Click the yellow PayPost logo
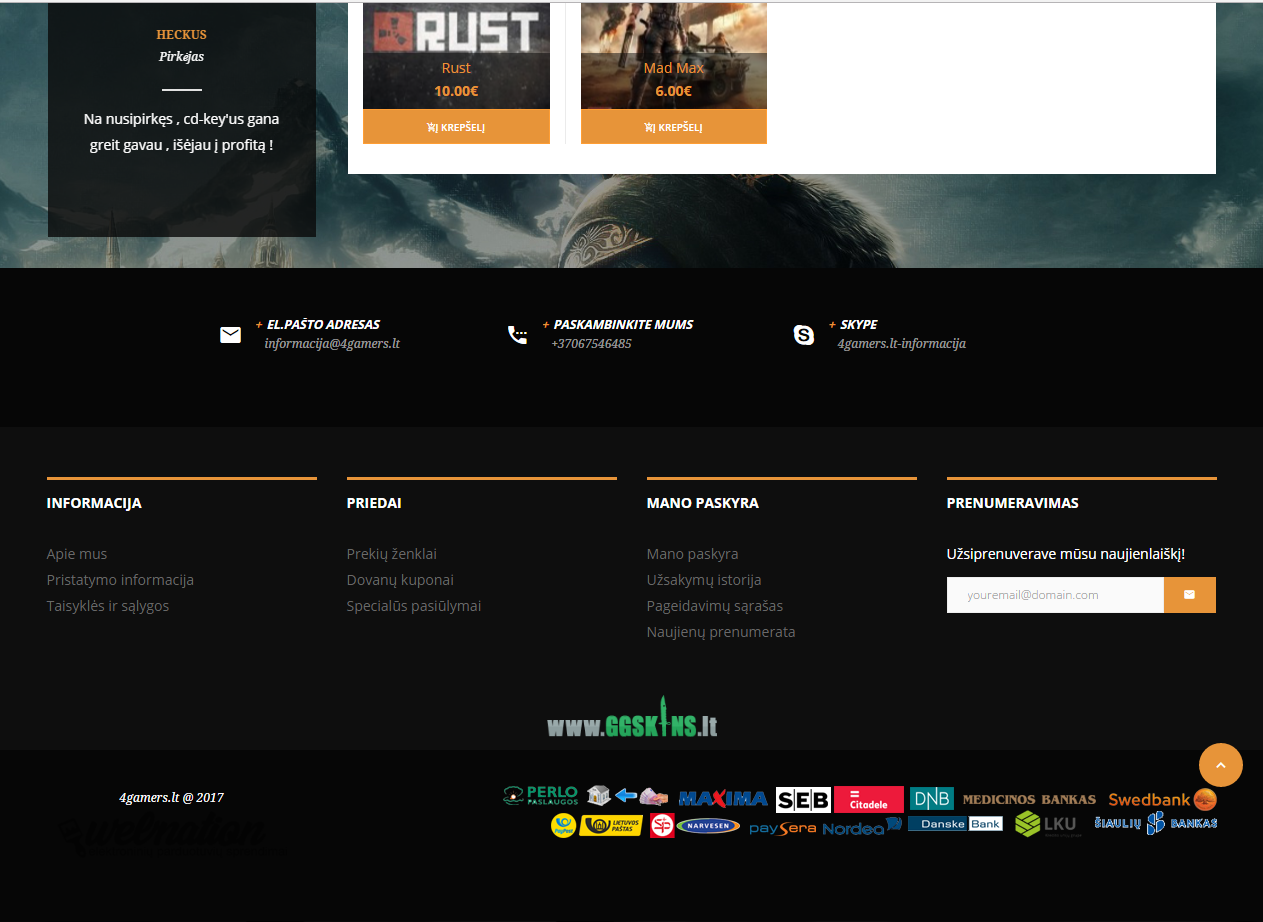 pyautogui.click(x=563, y=826)
